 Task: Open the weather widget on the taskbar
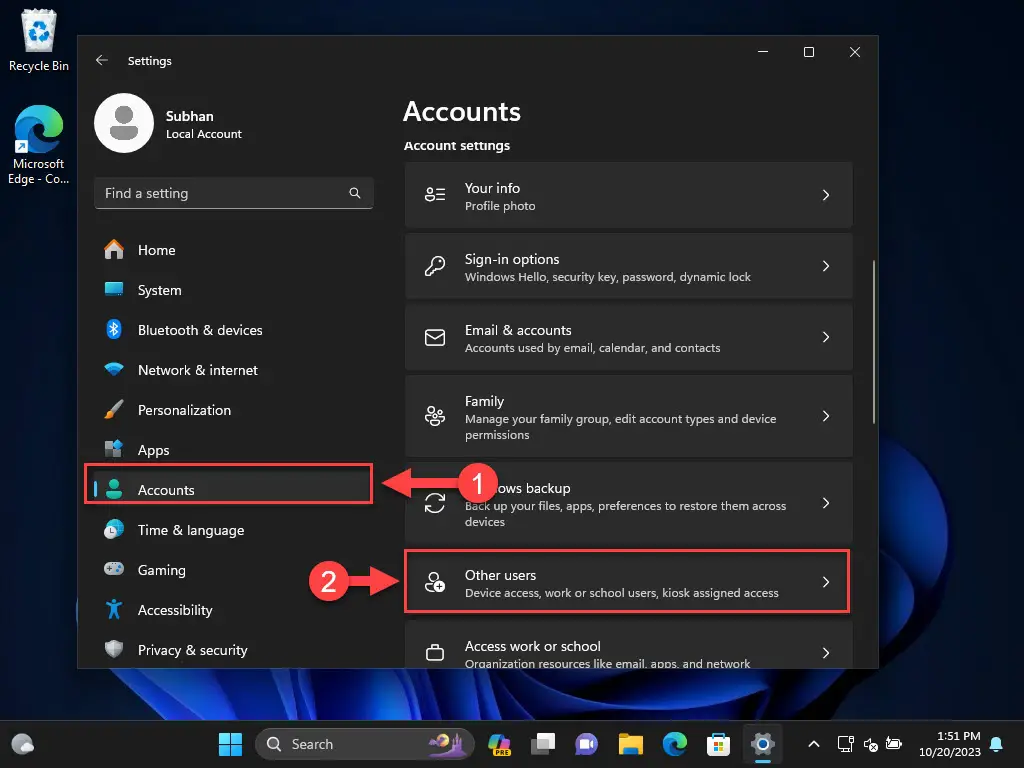tap(23, 744)
